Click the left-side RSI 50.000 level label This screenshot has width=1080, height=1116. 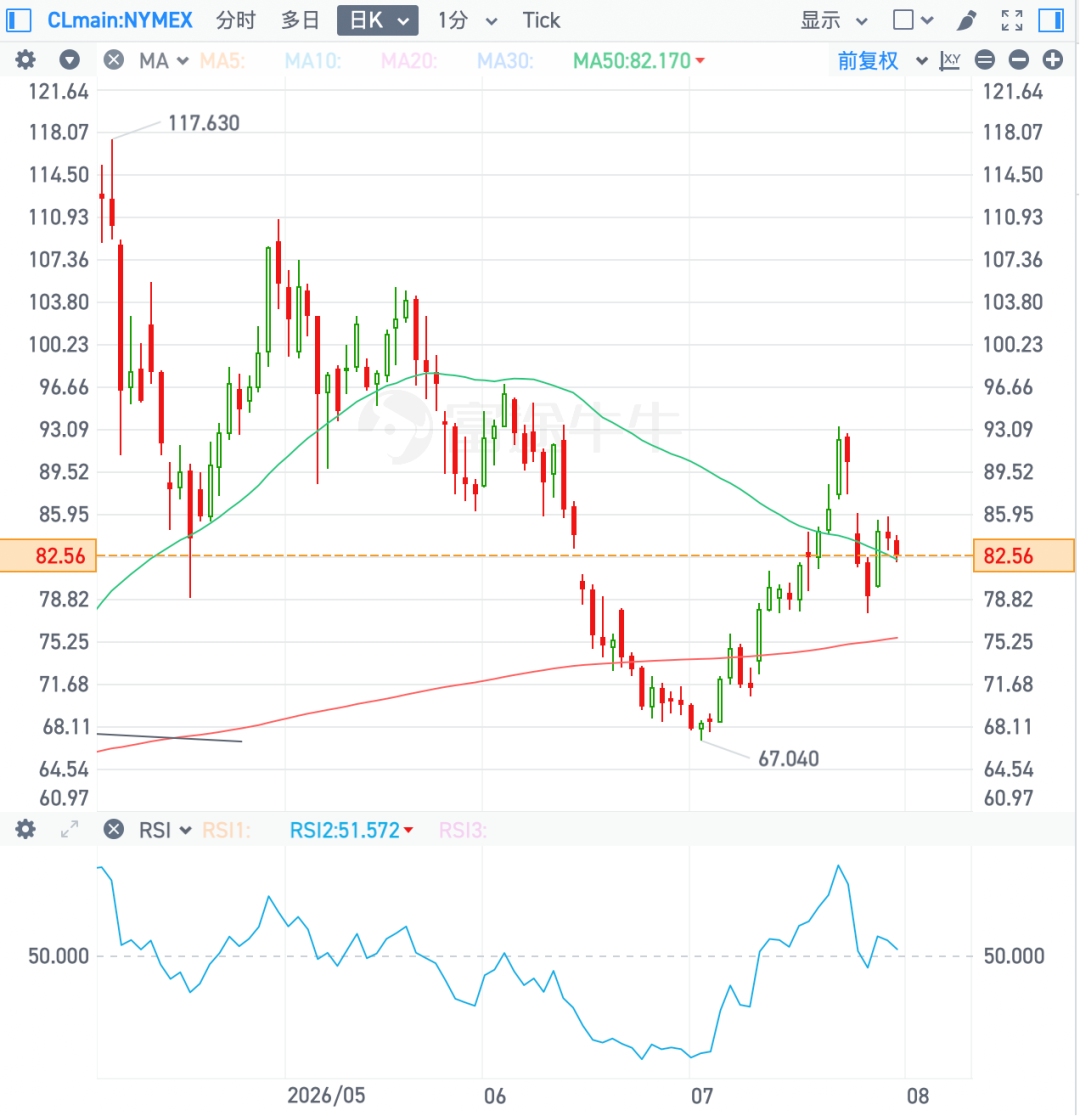(x=58, y=956)
